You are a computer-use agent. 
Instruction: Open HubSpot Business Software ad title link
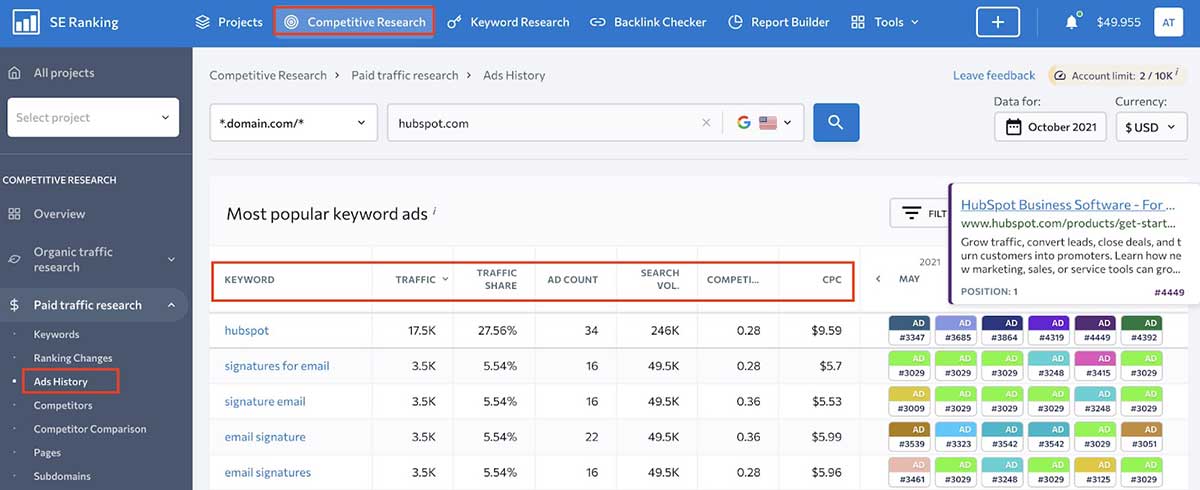point(1068,205)
